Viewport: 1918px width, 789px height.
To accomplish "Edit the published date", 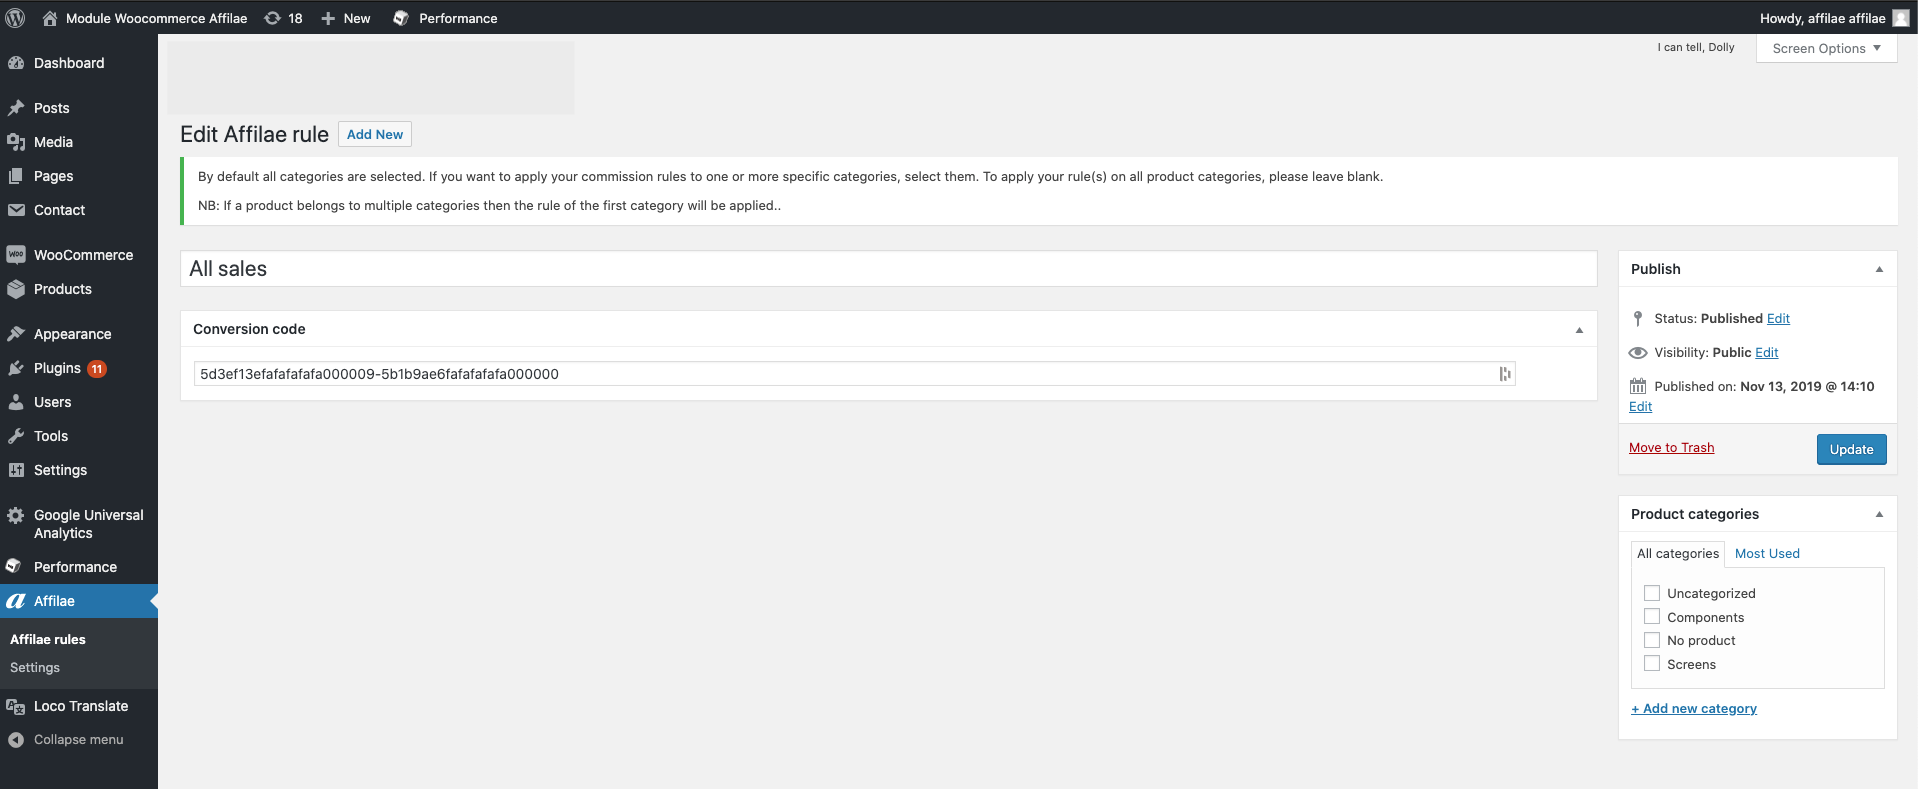I will pyautogui.click(x=1640, y=406).
